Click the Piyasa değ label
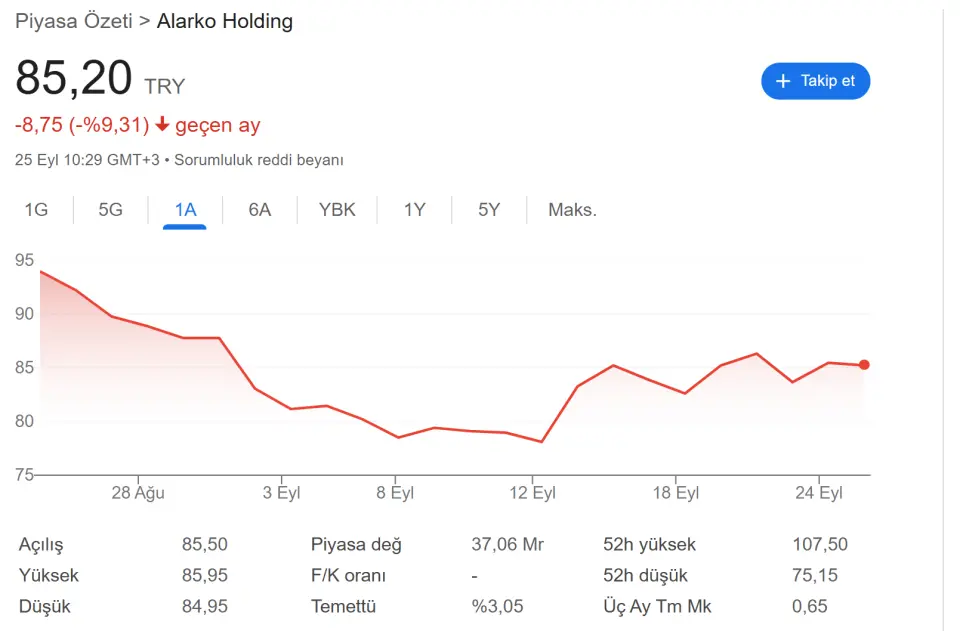Viewport: 960px width, 631px height. [x=356, y=545]
